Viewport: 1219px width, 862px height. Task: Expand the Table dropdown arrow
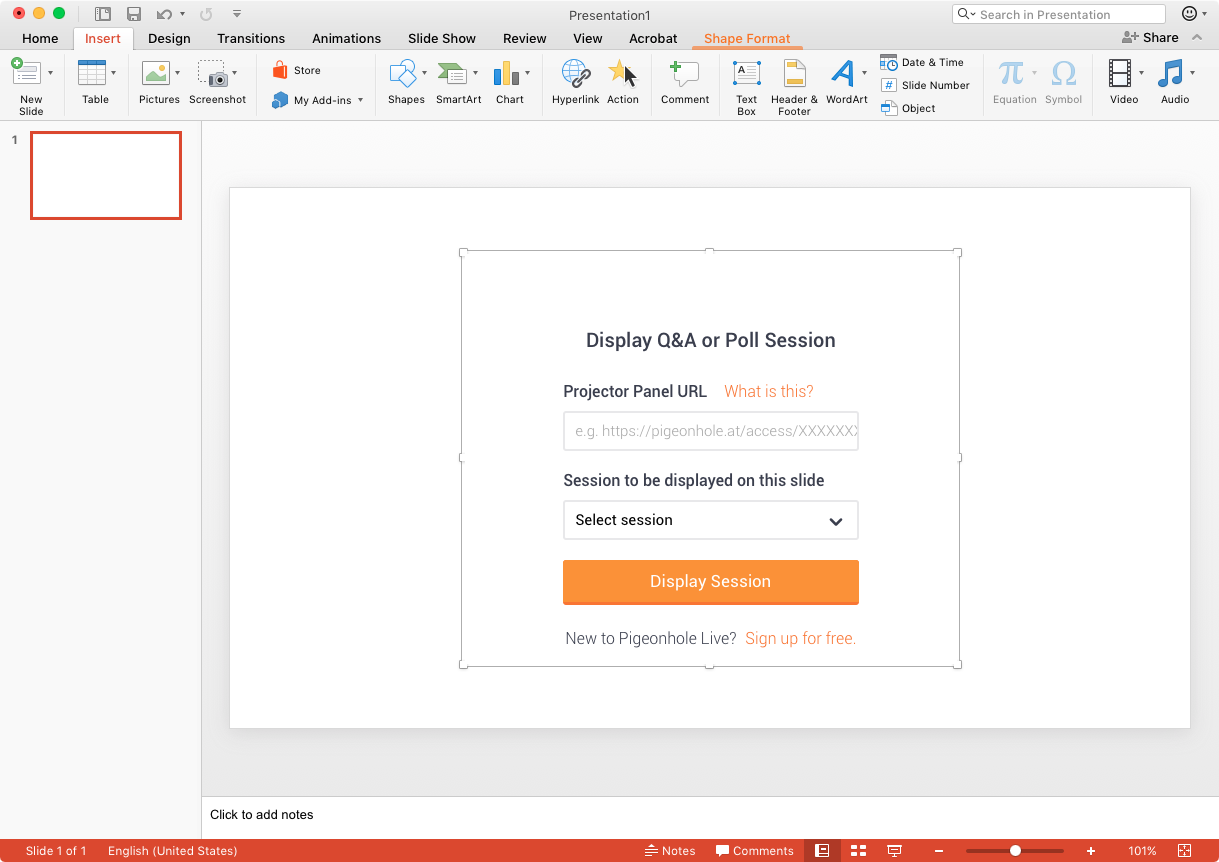[113, 73]
